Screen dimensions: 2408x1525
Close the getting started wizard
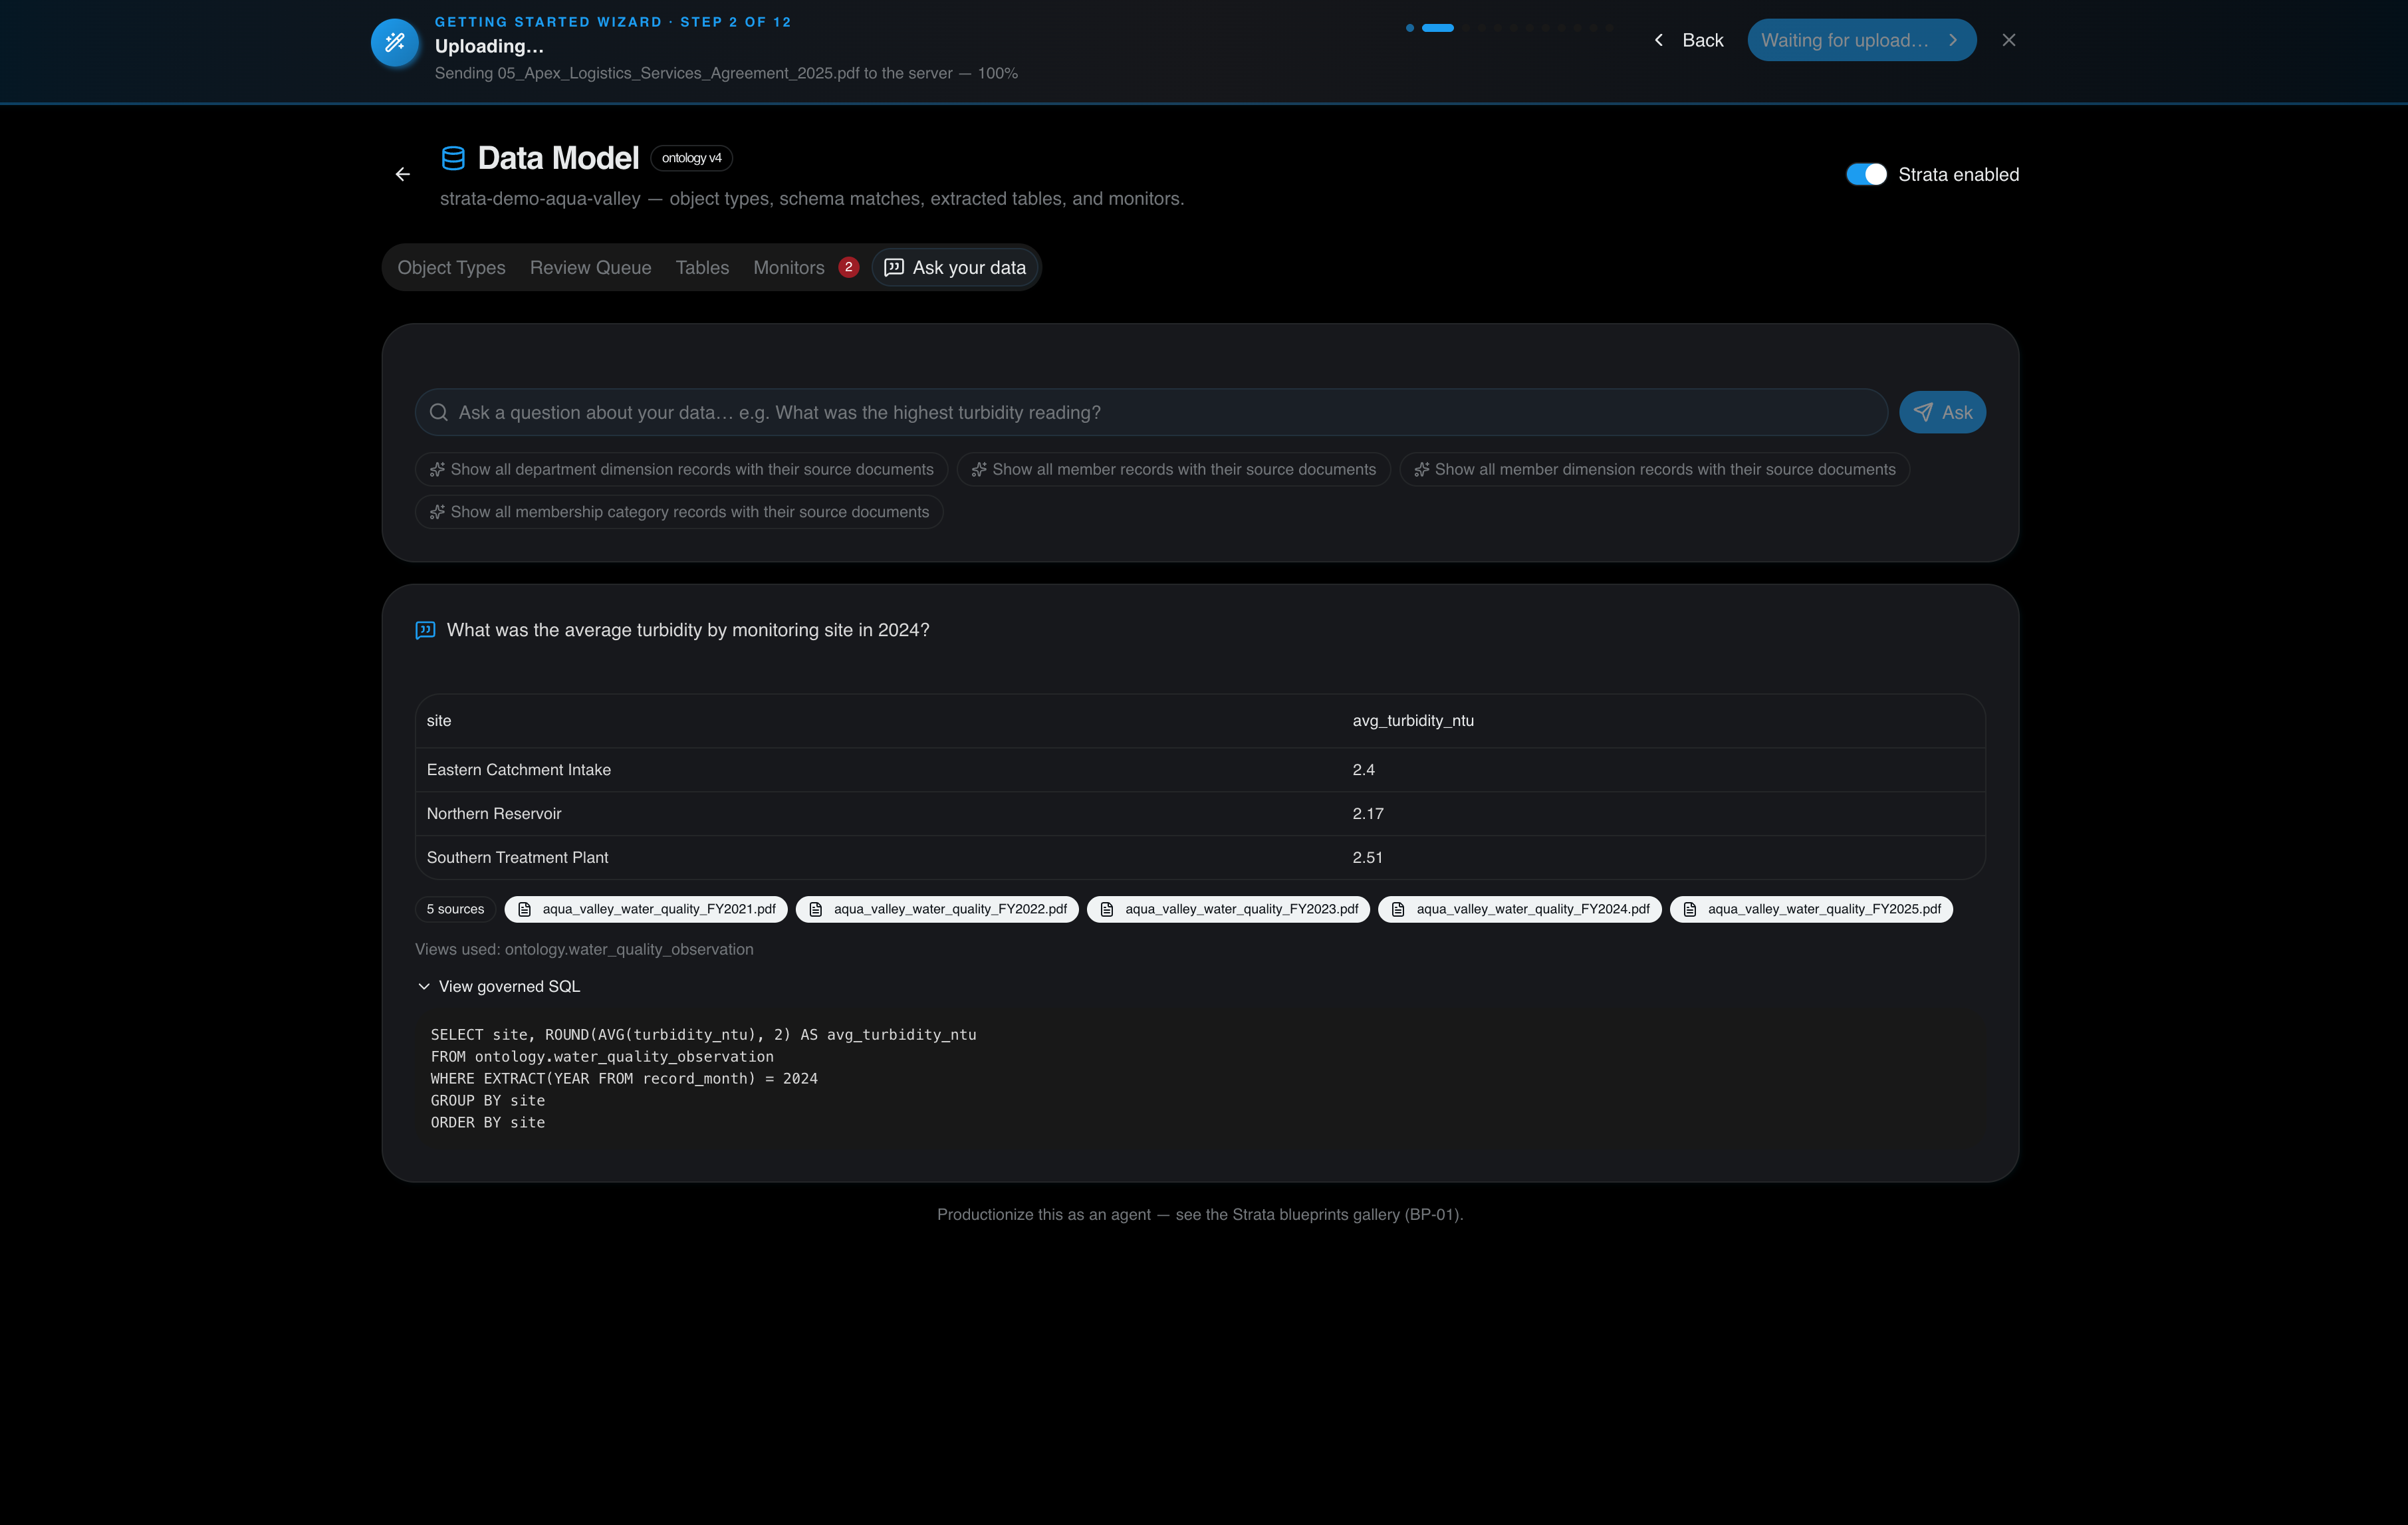point(2009,40)
